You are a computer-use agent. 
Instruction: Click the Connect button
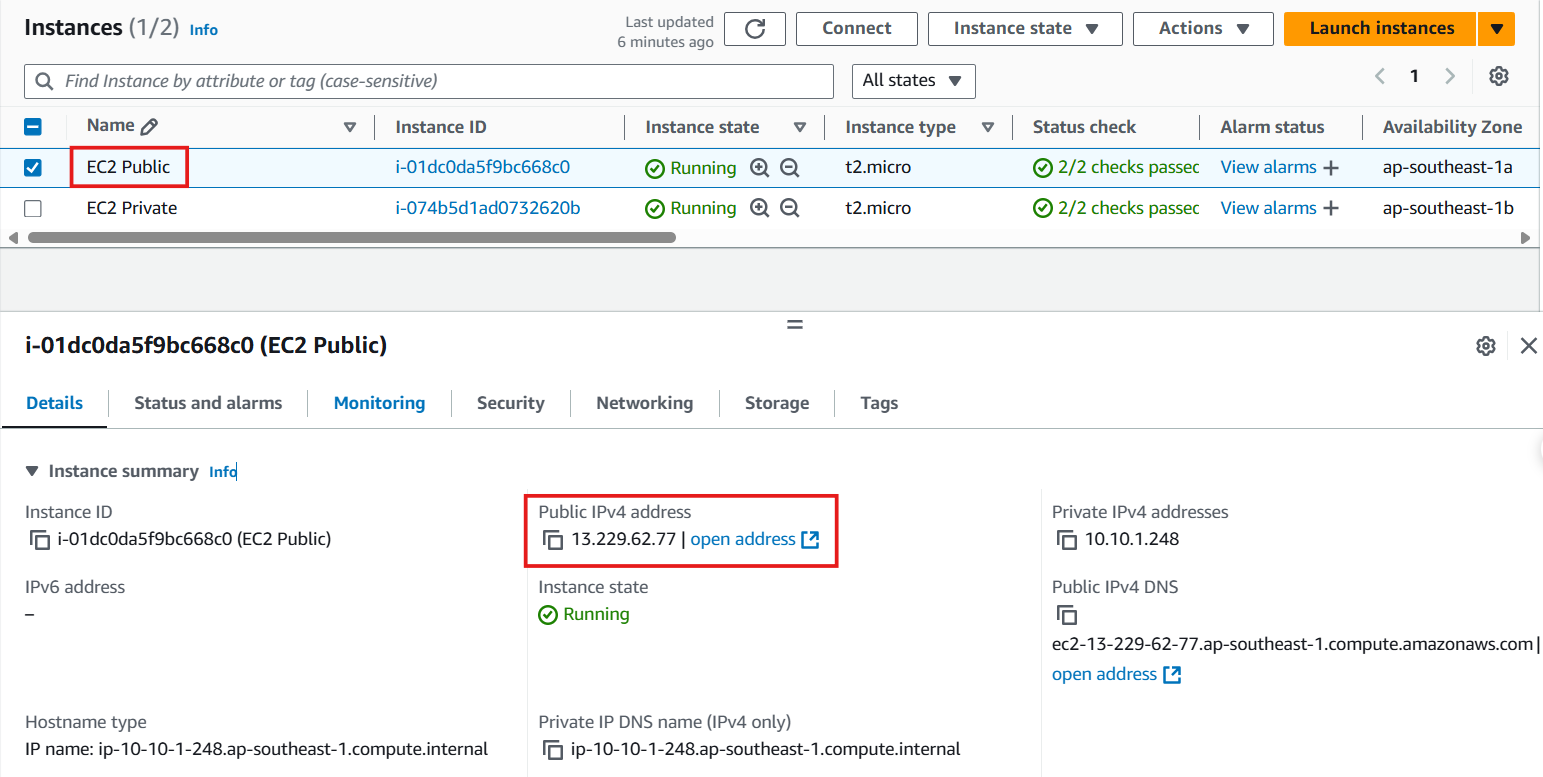pyautogui.click(x=857, y=29)
